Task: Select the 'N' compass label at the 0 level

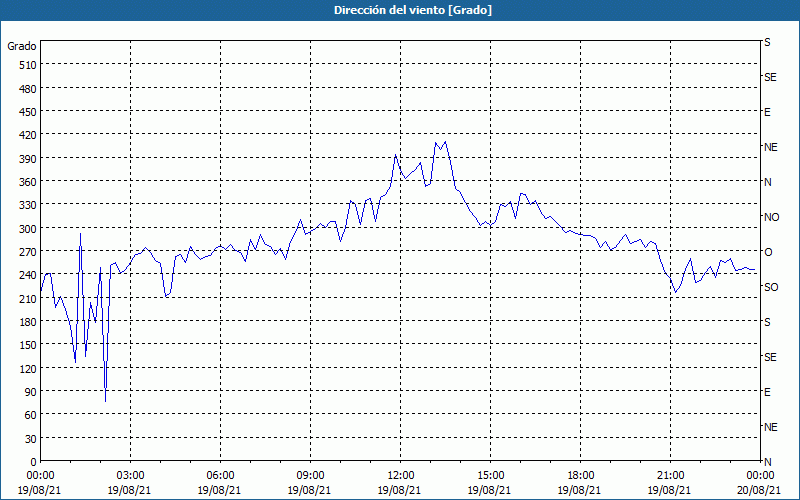Action: pos(767,462)
